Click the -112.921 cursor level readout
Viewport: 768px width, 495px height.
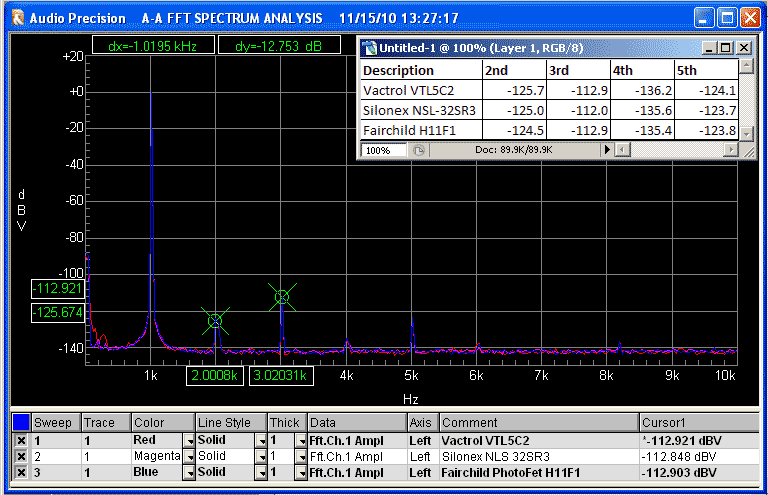[58, 288]
